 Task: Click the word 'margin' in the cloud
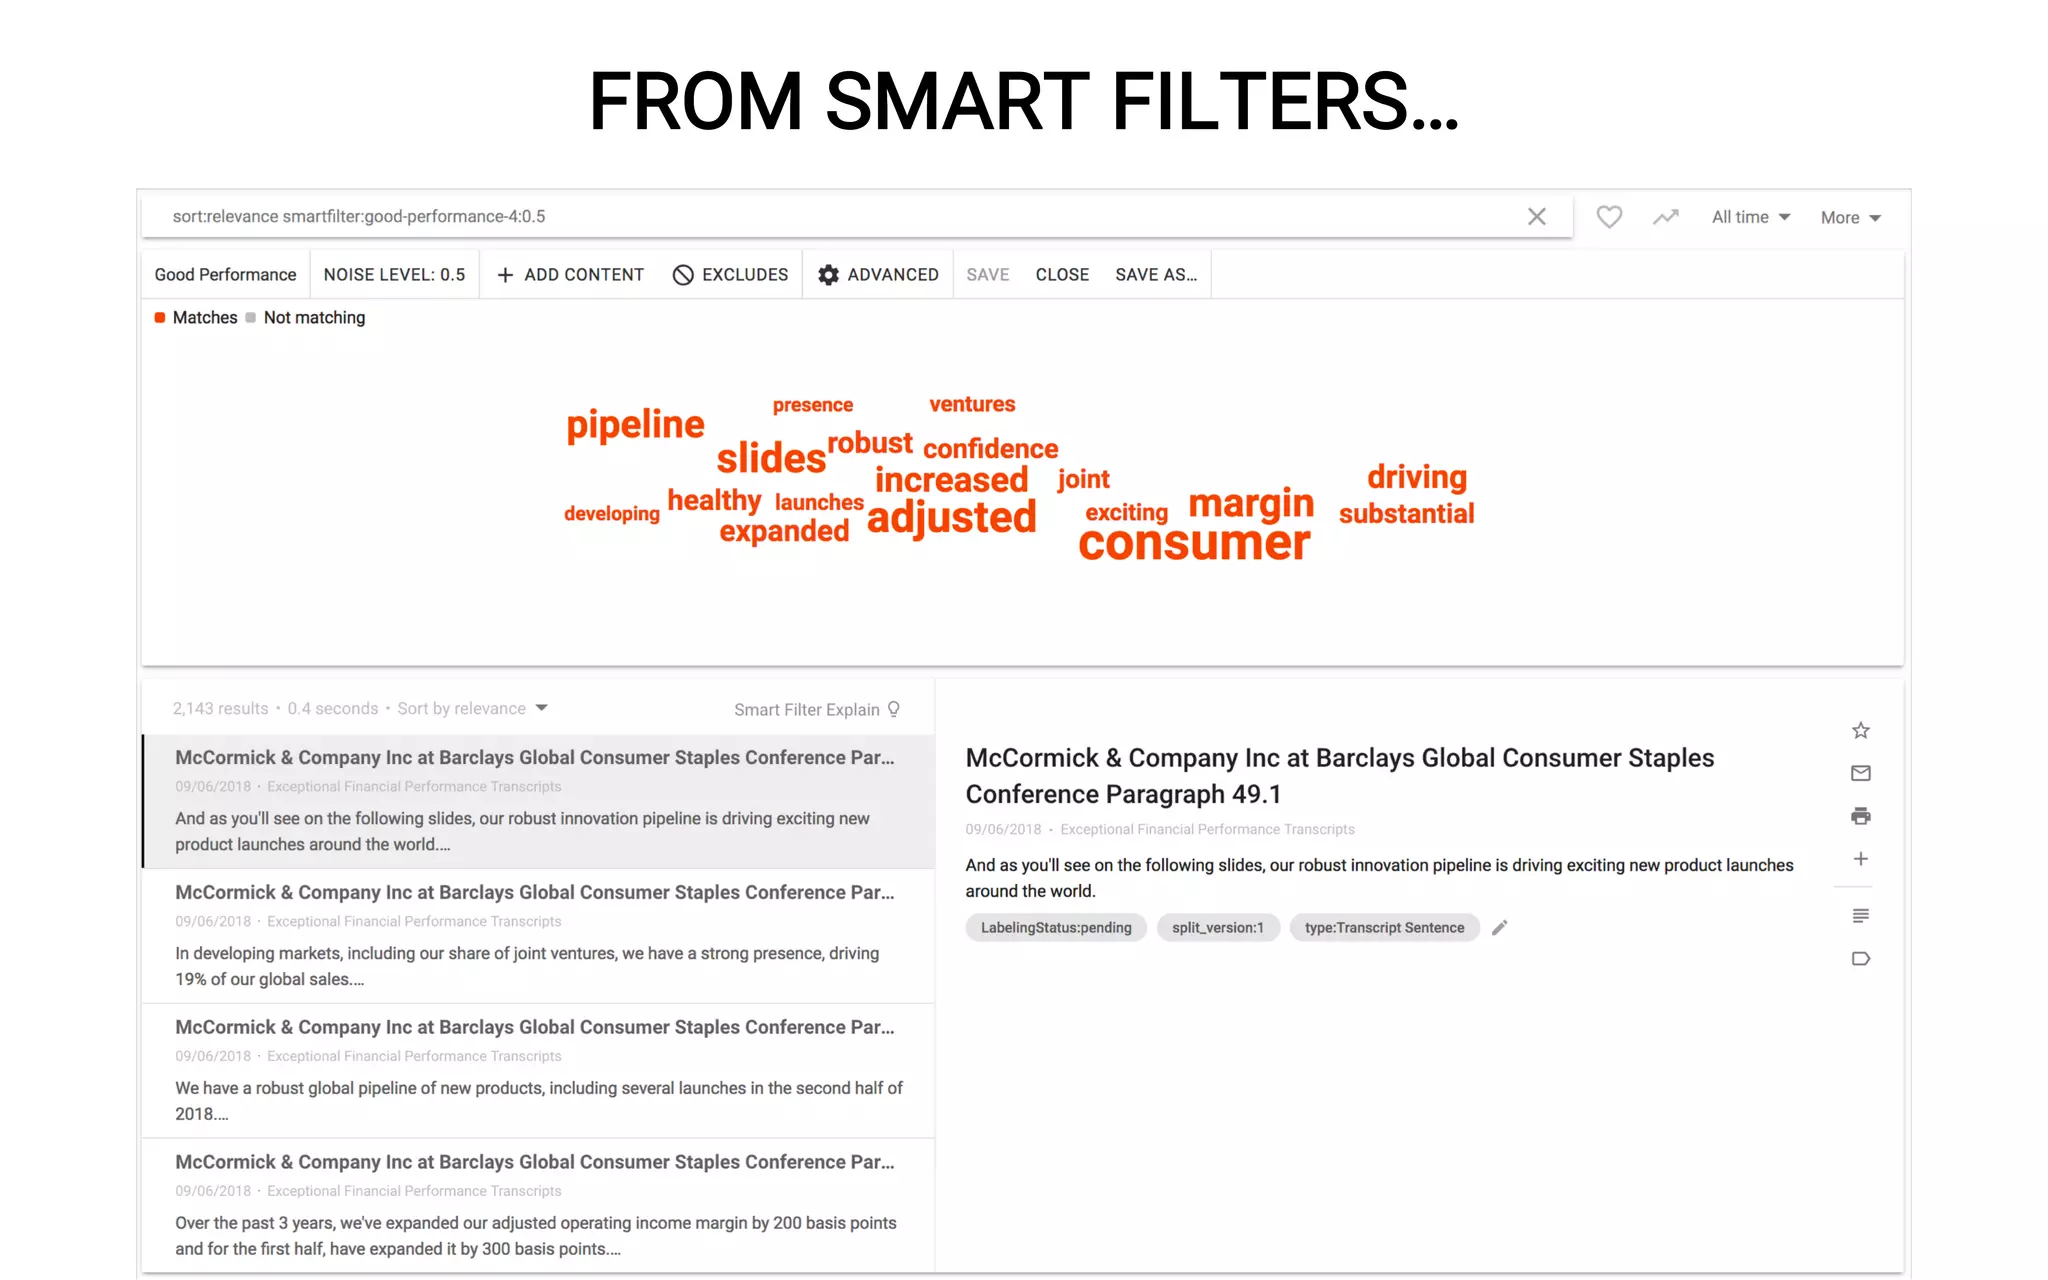click(x=1251, y=503)
